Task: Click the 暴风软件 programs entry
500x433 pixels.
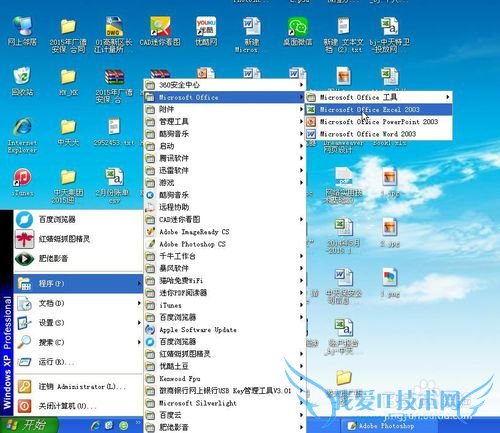Action: pyautogui.click(x=224, y=268)
